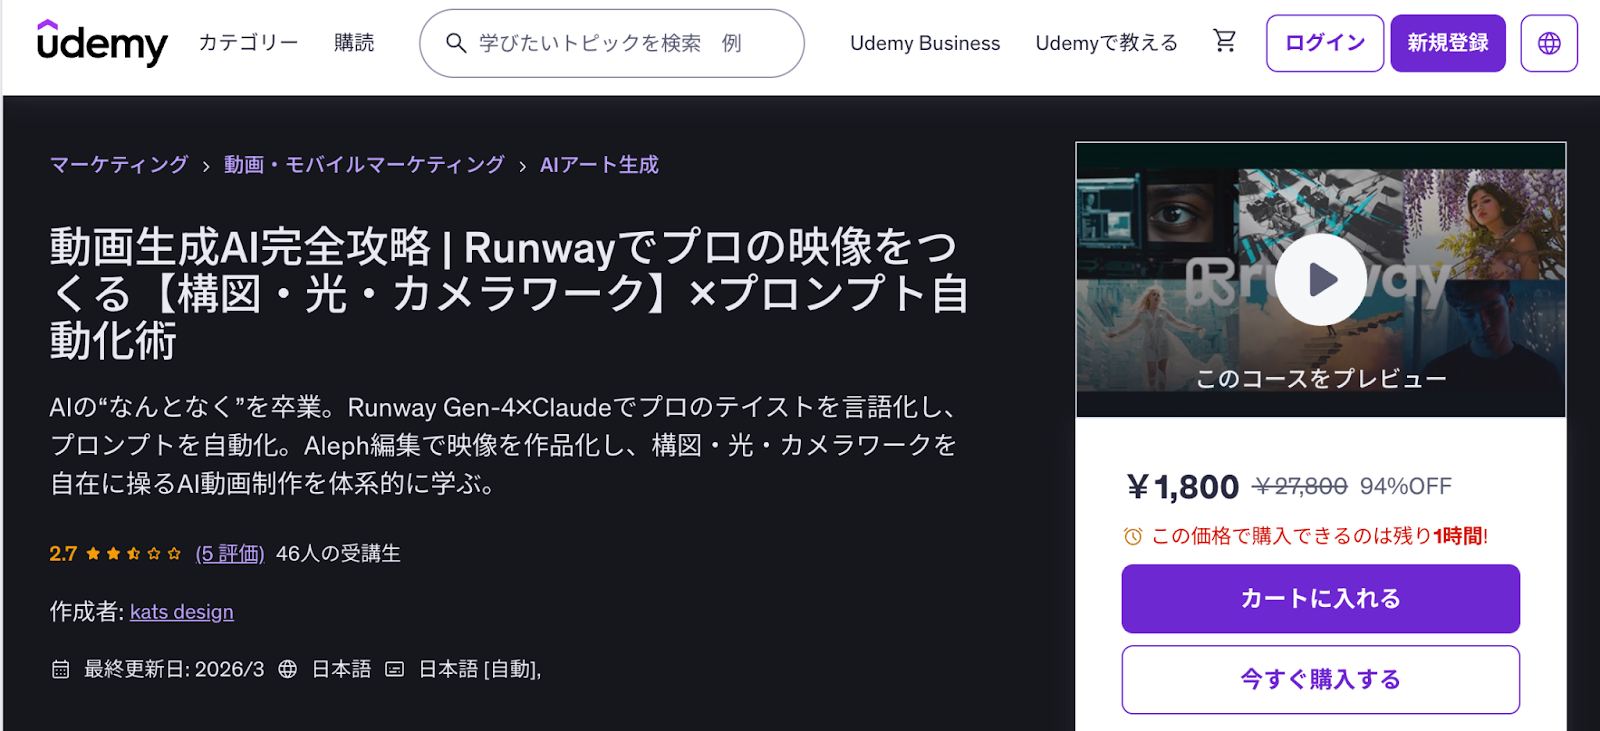Play the course preview video
This screenshot has height=731, width=1600.
(1320, 279)
